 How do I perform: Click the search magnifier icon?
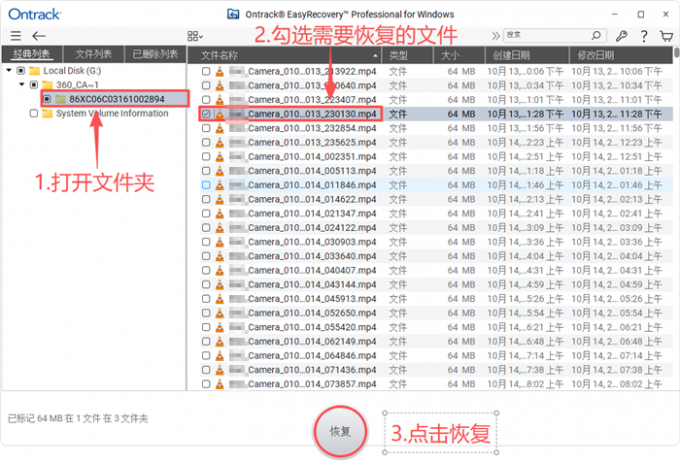point(594,36)
